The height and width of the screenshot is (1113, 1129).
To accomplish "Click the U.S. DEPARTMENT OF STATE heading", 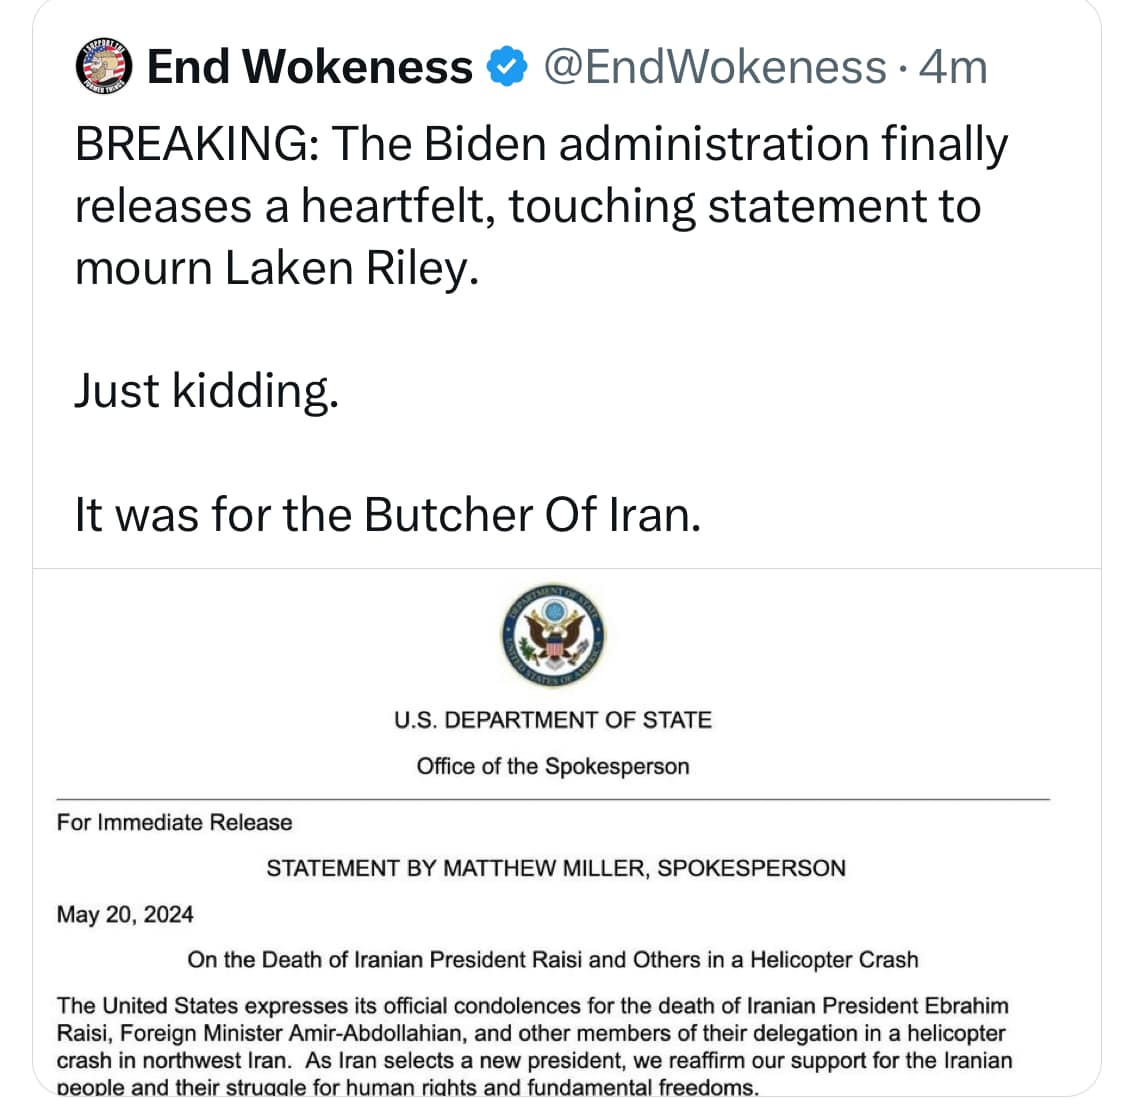I will coord(553,720).
